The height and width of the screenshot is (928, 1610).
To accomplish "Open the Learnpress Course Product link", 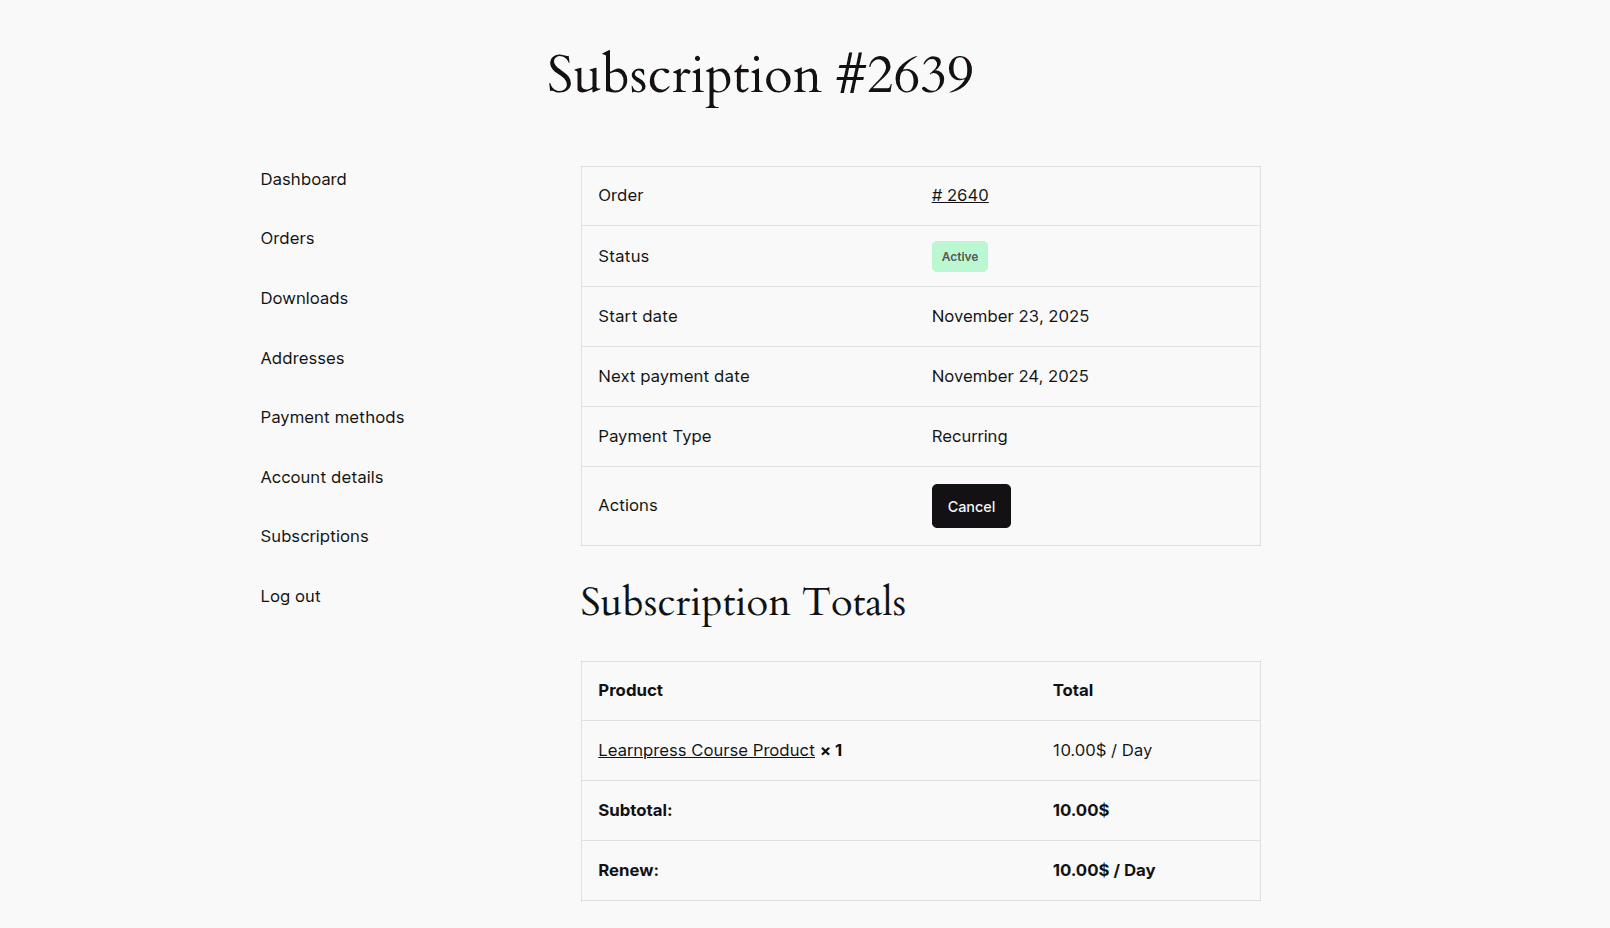I will click(706, 750).
